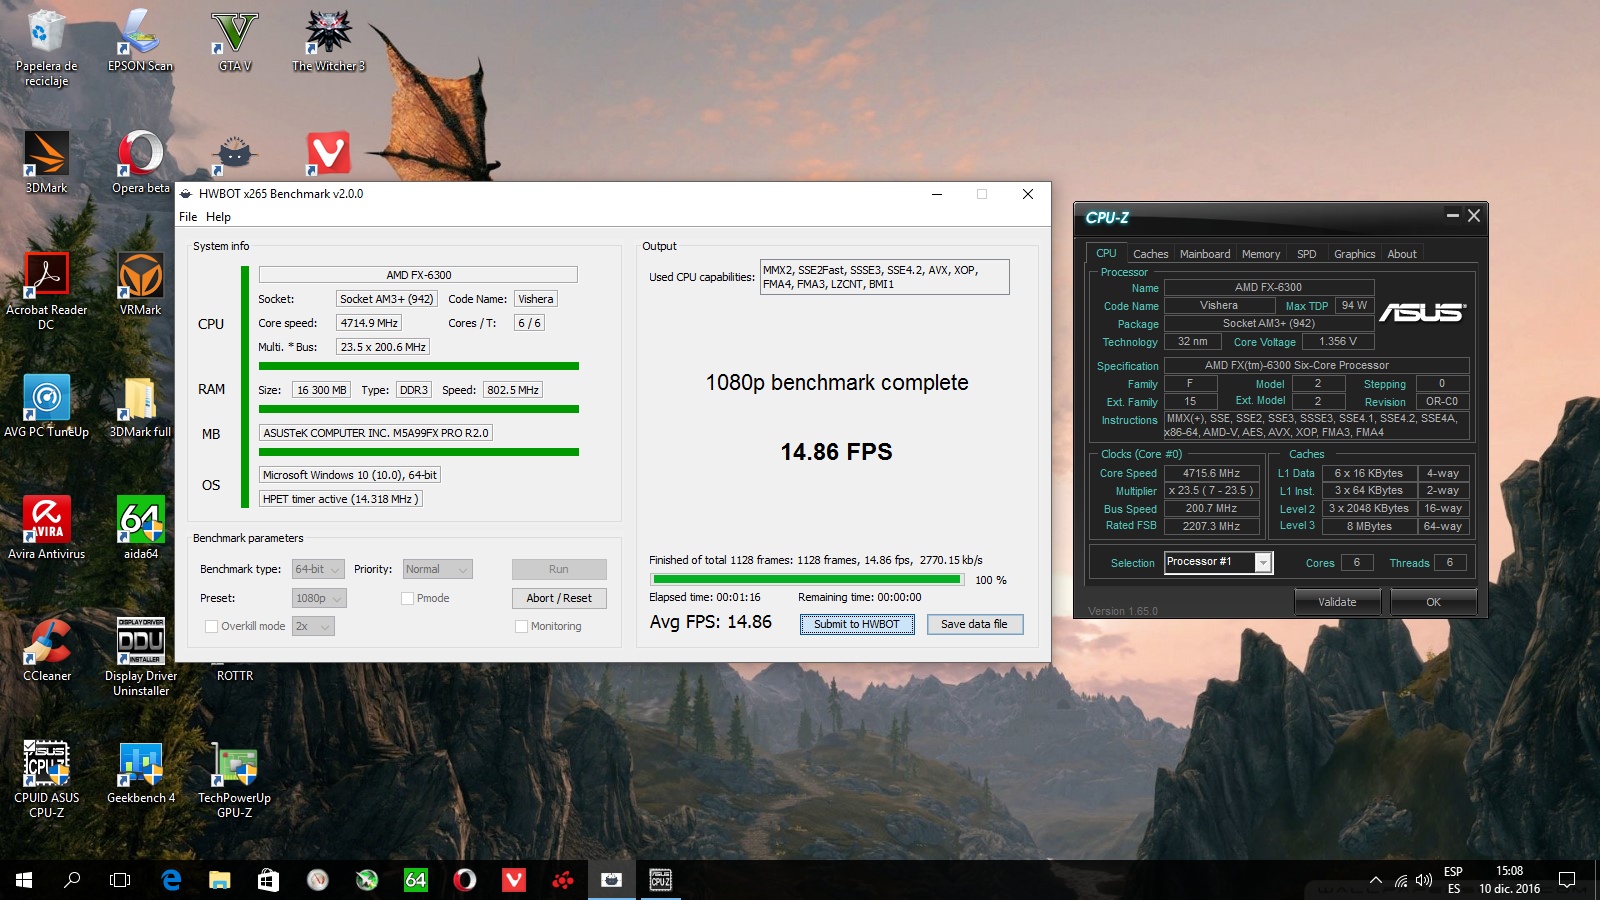Open AIDA64 from the taskbar
This screenshot has height=900, width=1600.
(x=416, y=880)
